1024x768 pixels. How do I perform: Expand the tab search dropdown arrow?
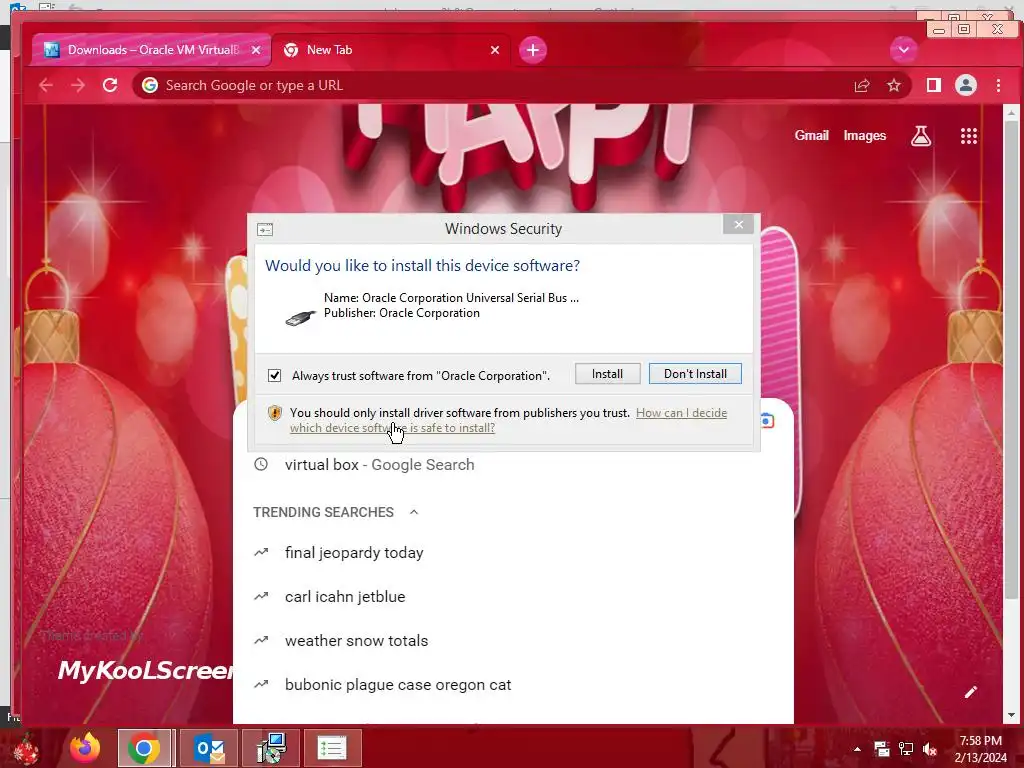pyautogui.click(x=904, y=50)
